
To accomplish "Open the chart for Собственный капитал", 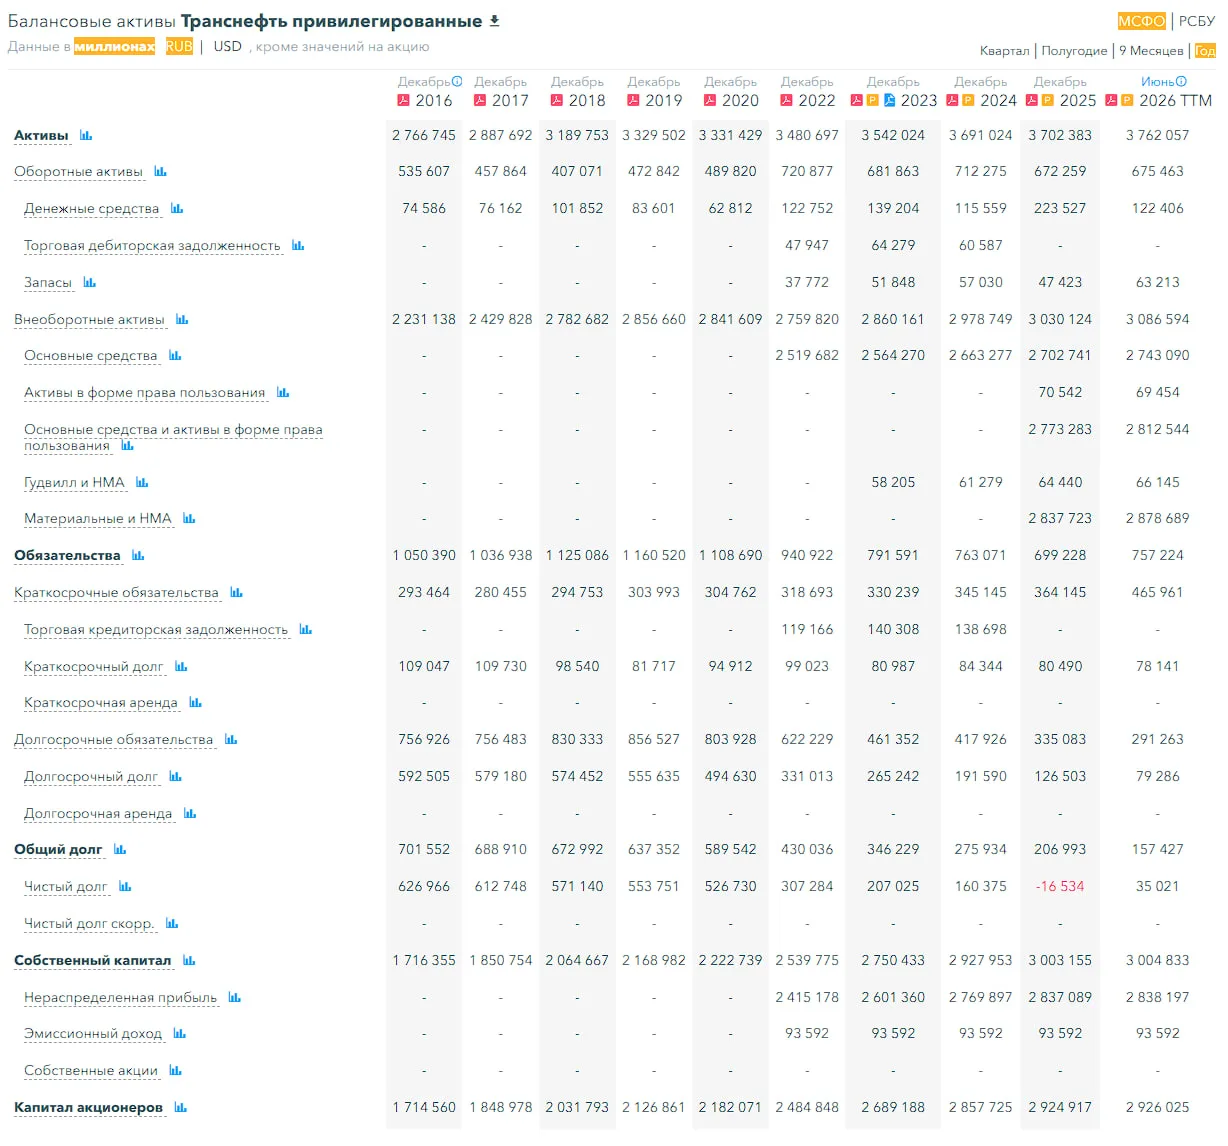I will point(189,960).
